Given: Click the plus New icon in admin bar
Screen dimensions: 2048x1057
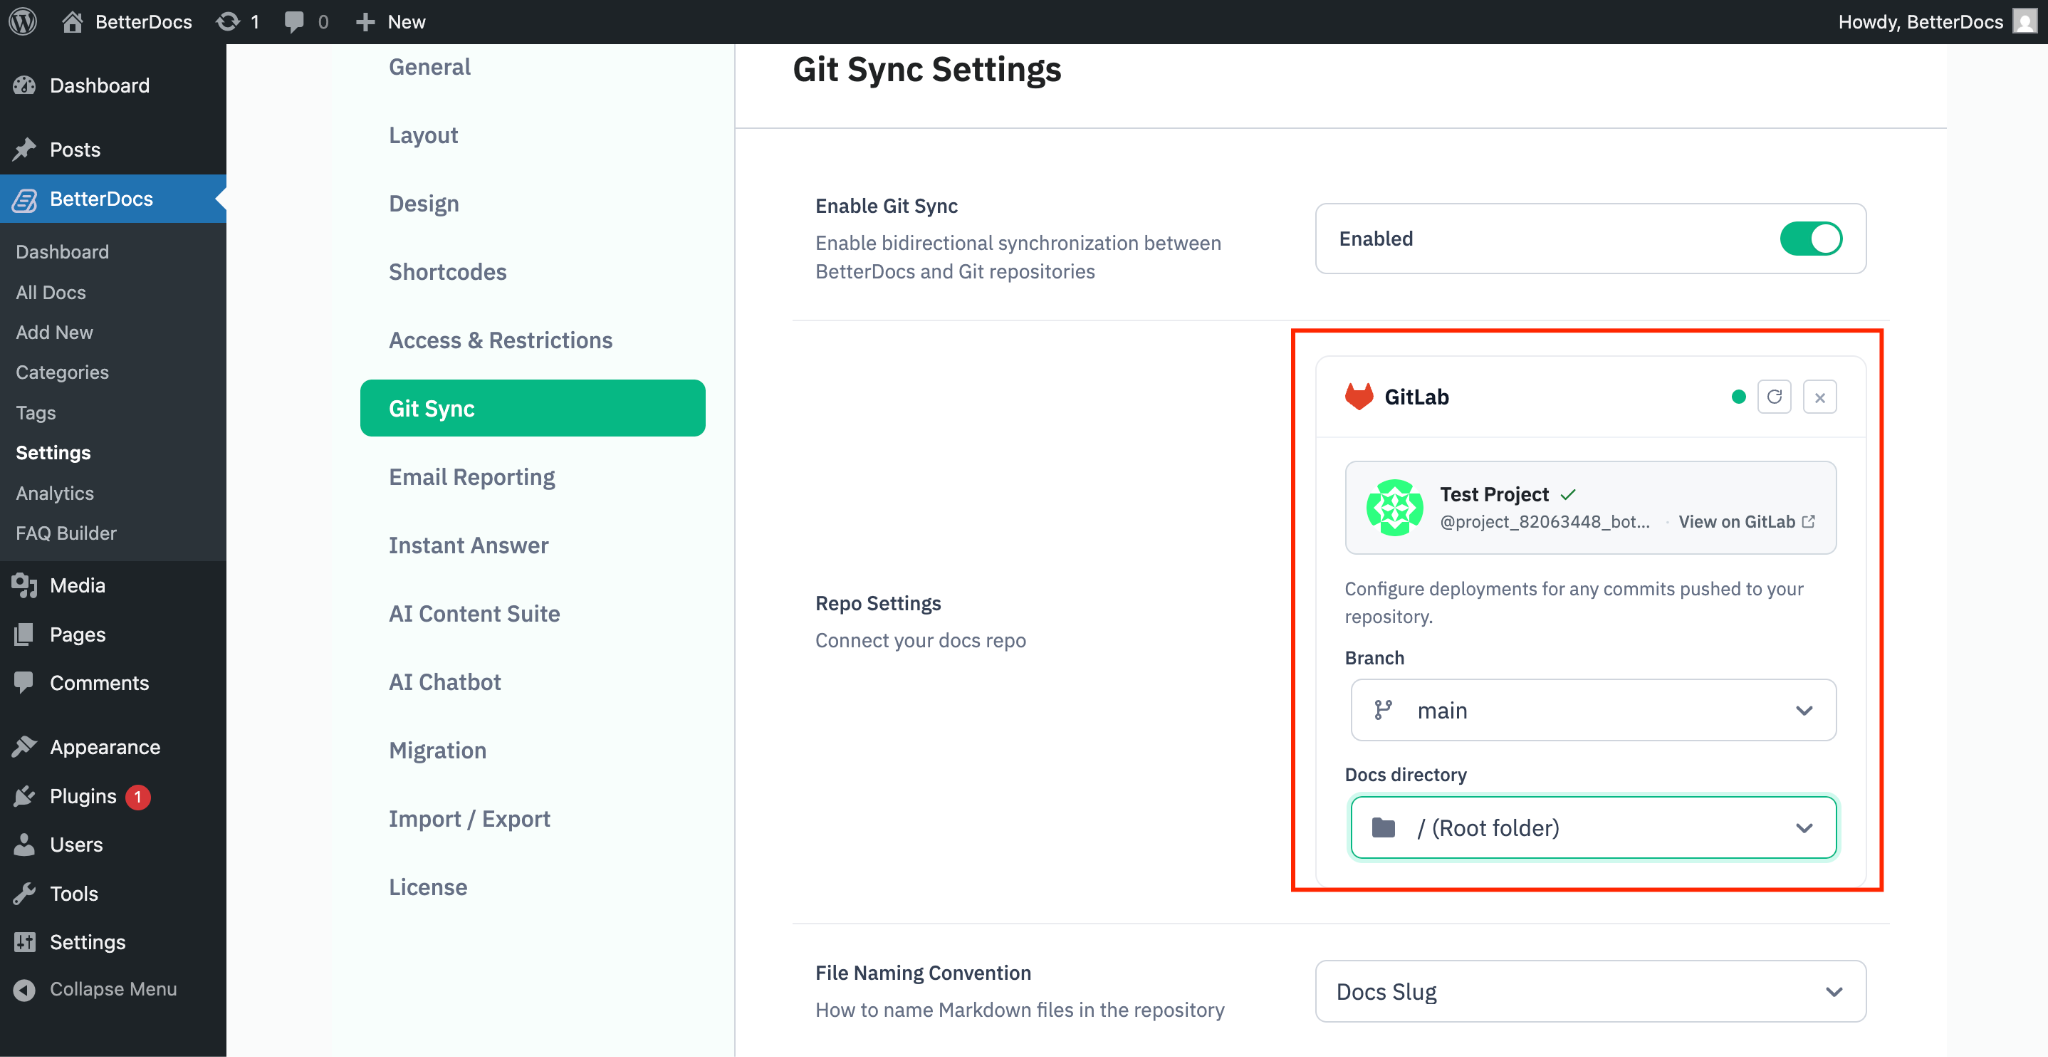Looking at the screenshot, I should coord(366,22).
